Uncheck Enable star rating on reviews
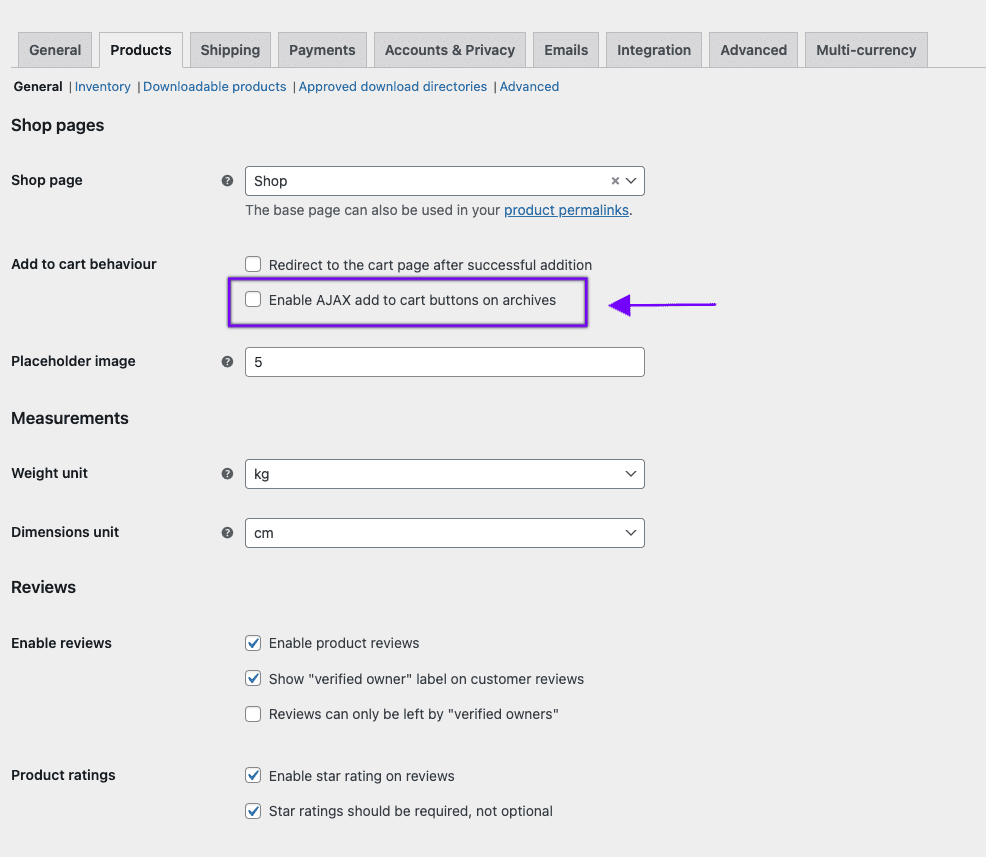The width and height of the screenshot is (986, 857). pos(253,775)
